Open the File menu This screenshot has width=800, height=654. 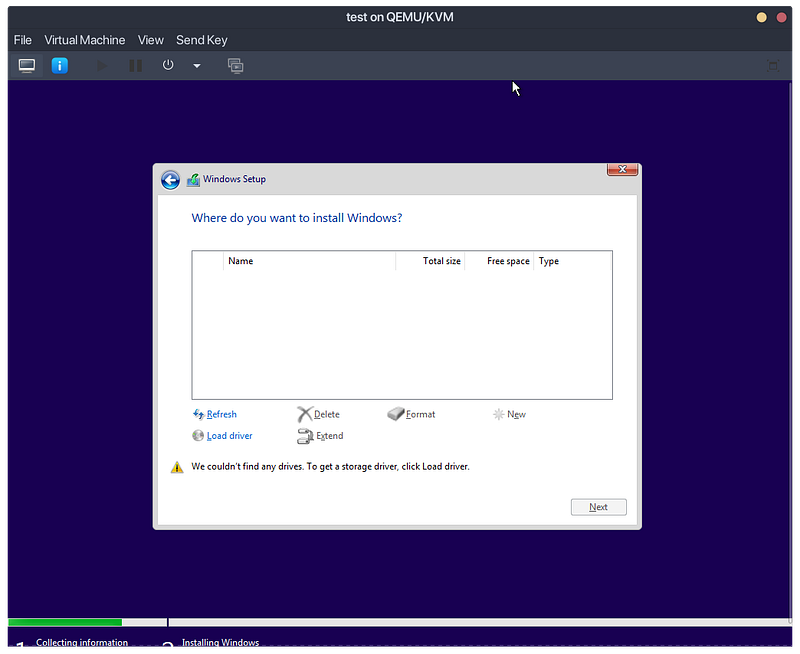click(x=22, y=40)
